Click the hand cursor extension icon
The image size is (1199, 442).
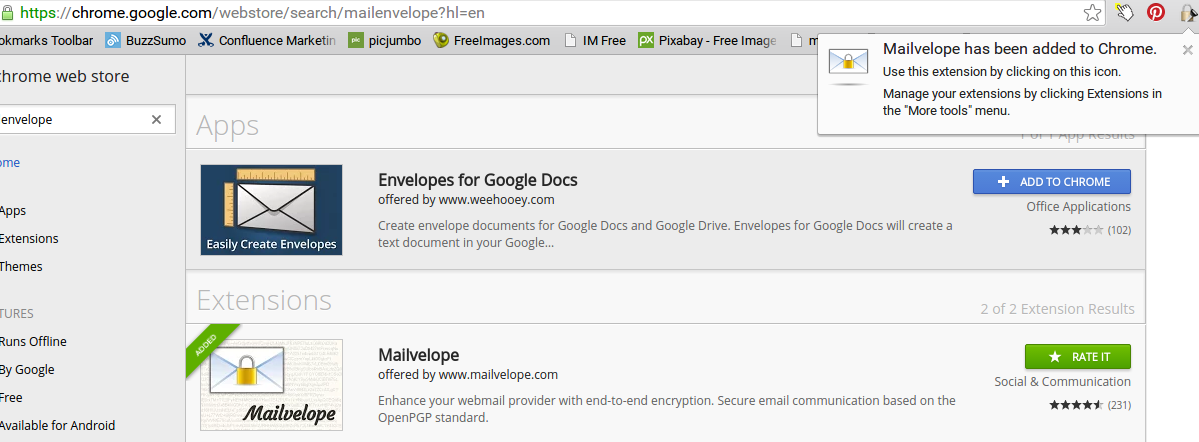pyautogui.click(x=1123, y=12)
